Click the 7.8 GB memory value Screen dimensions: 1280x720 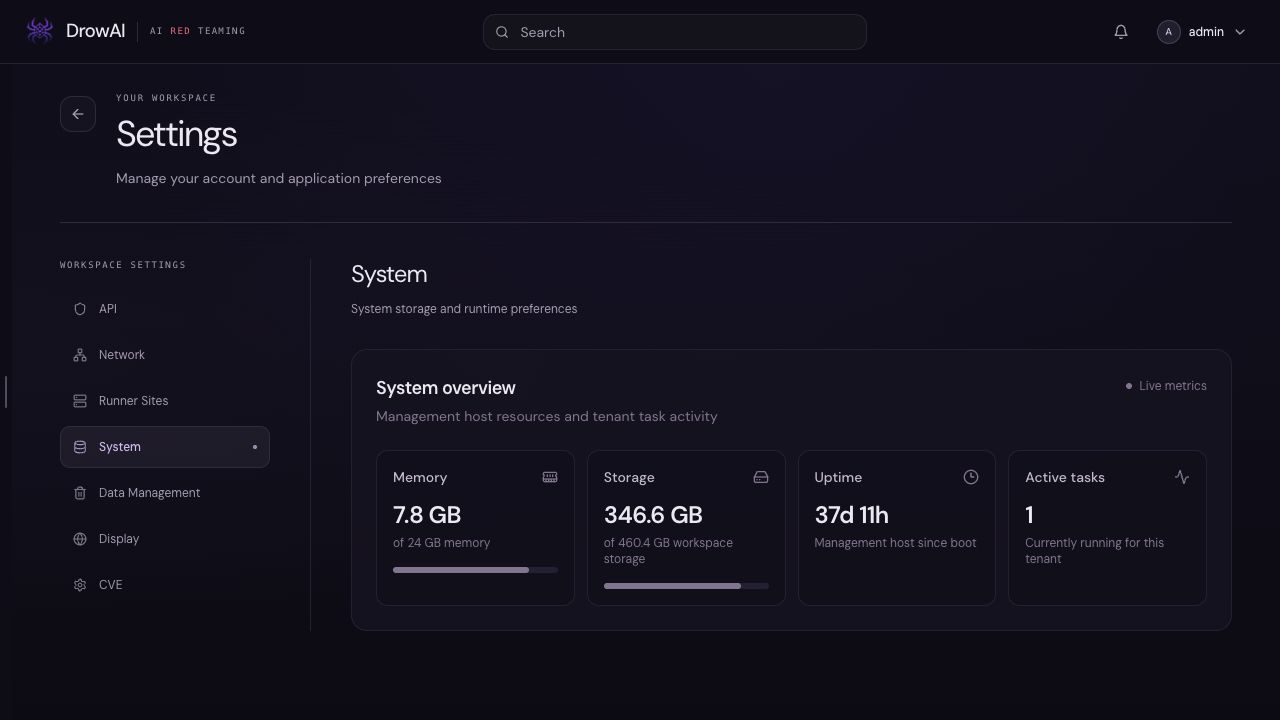(x=427, y=515)
